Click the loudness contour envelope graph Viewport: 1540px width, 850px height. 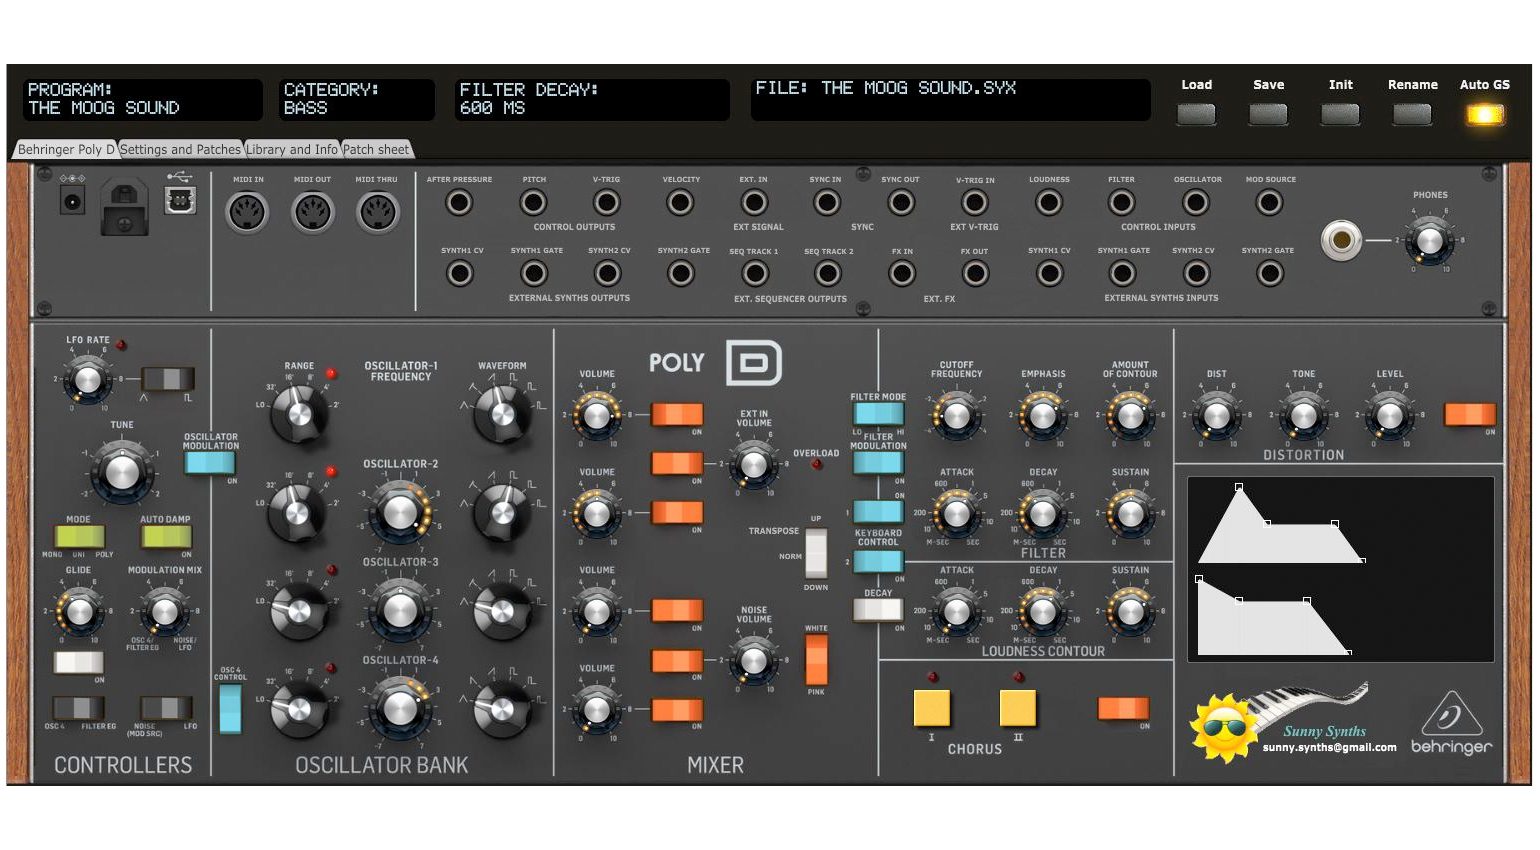pyautogui.click(x=1274, y=616)
